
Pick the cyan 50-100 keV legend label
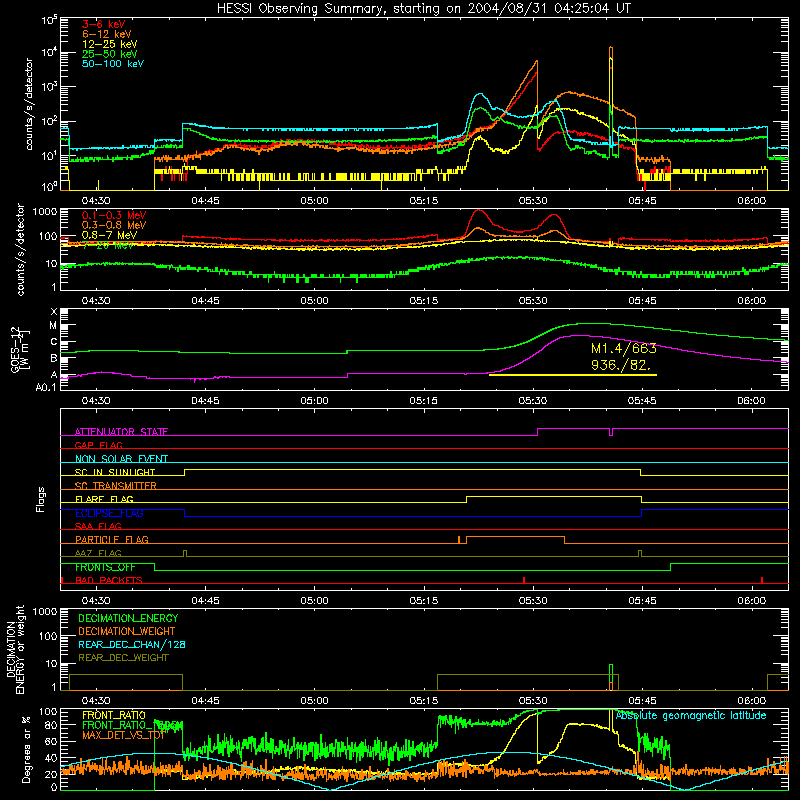[113, 64]
